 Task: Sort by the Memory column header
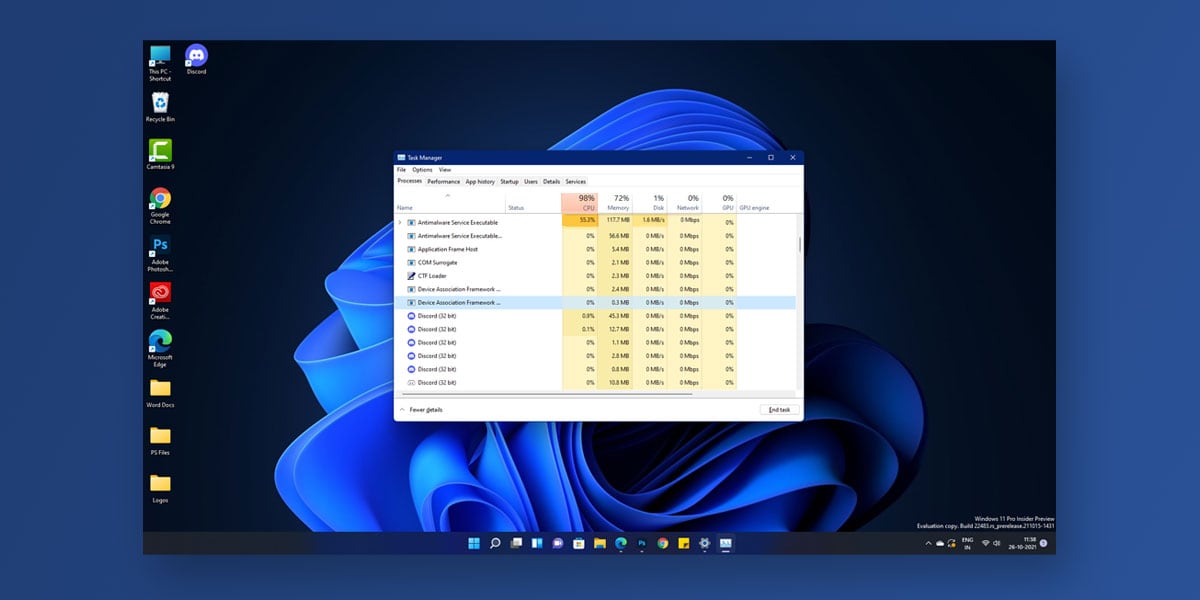[616, 202]
